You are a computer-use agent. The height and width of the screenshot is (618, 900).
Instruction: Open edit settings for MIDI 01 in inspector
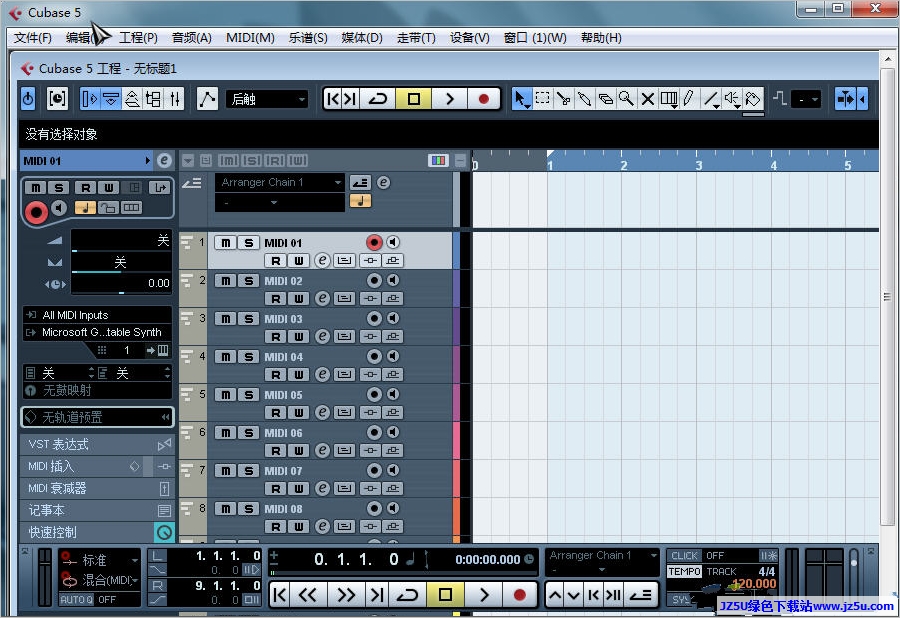pyautogui.click(x=164, y=161)
